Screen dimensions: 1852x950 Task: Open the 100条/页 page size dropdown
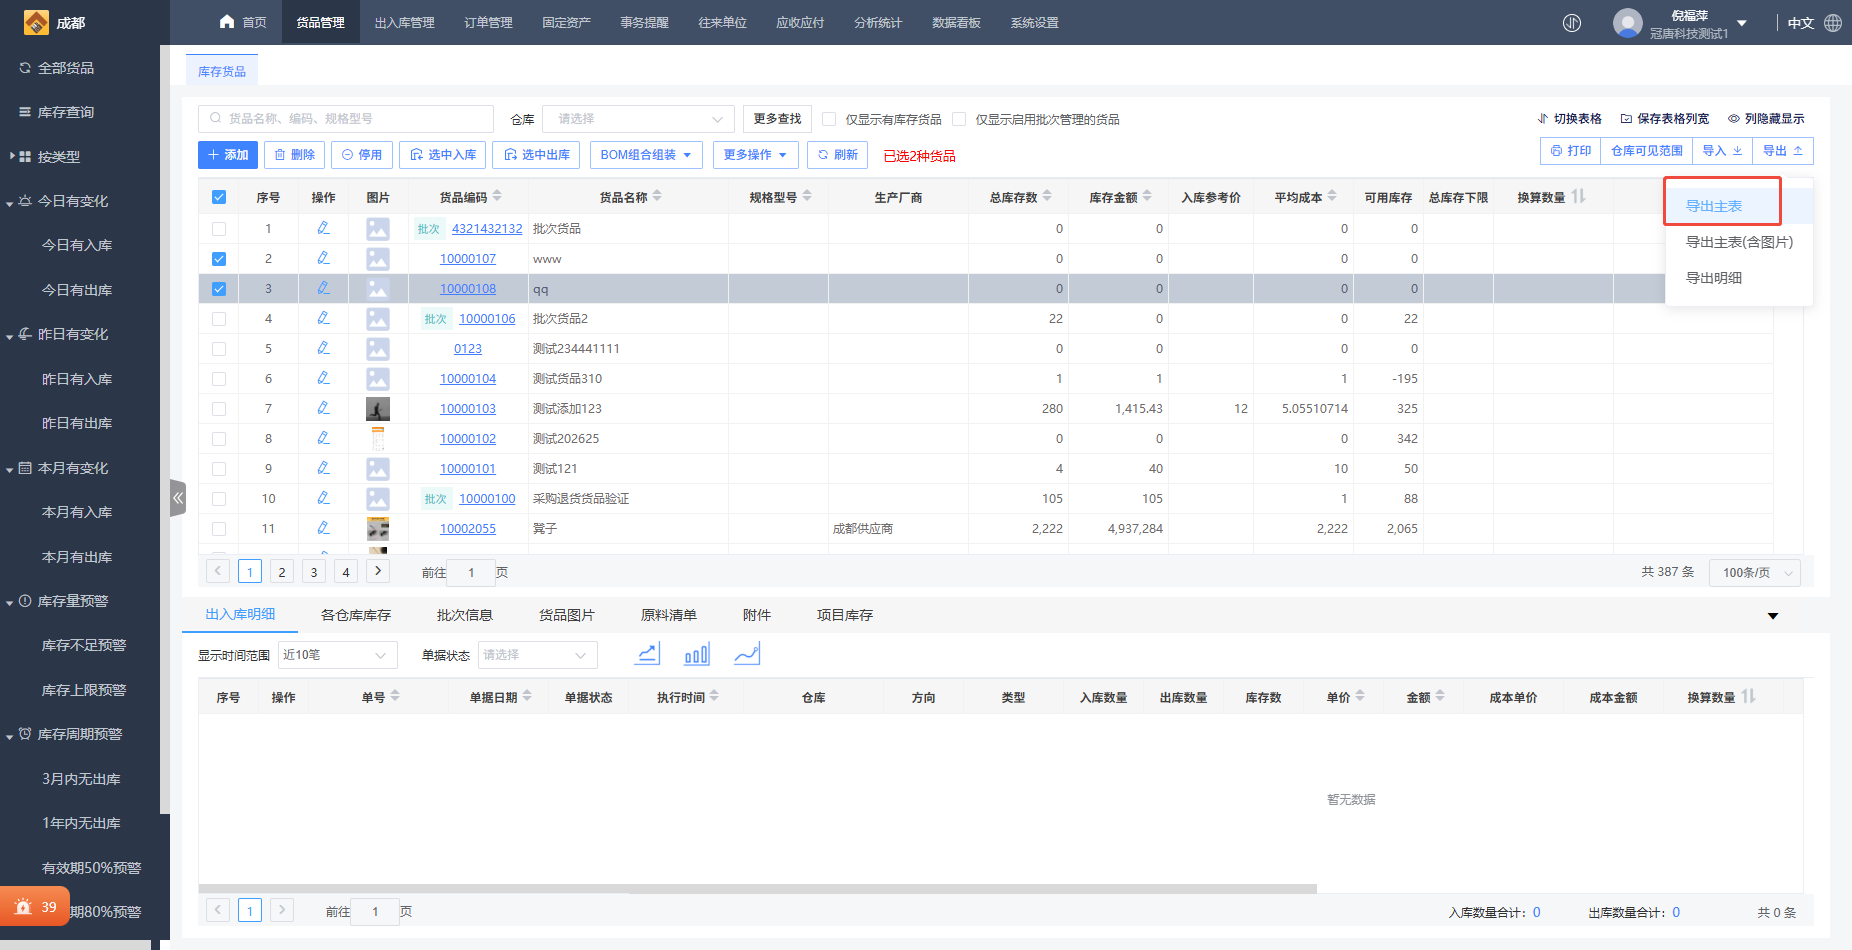point(1755,573)
